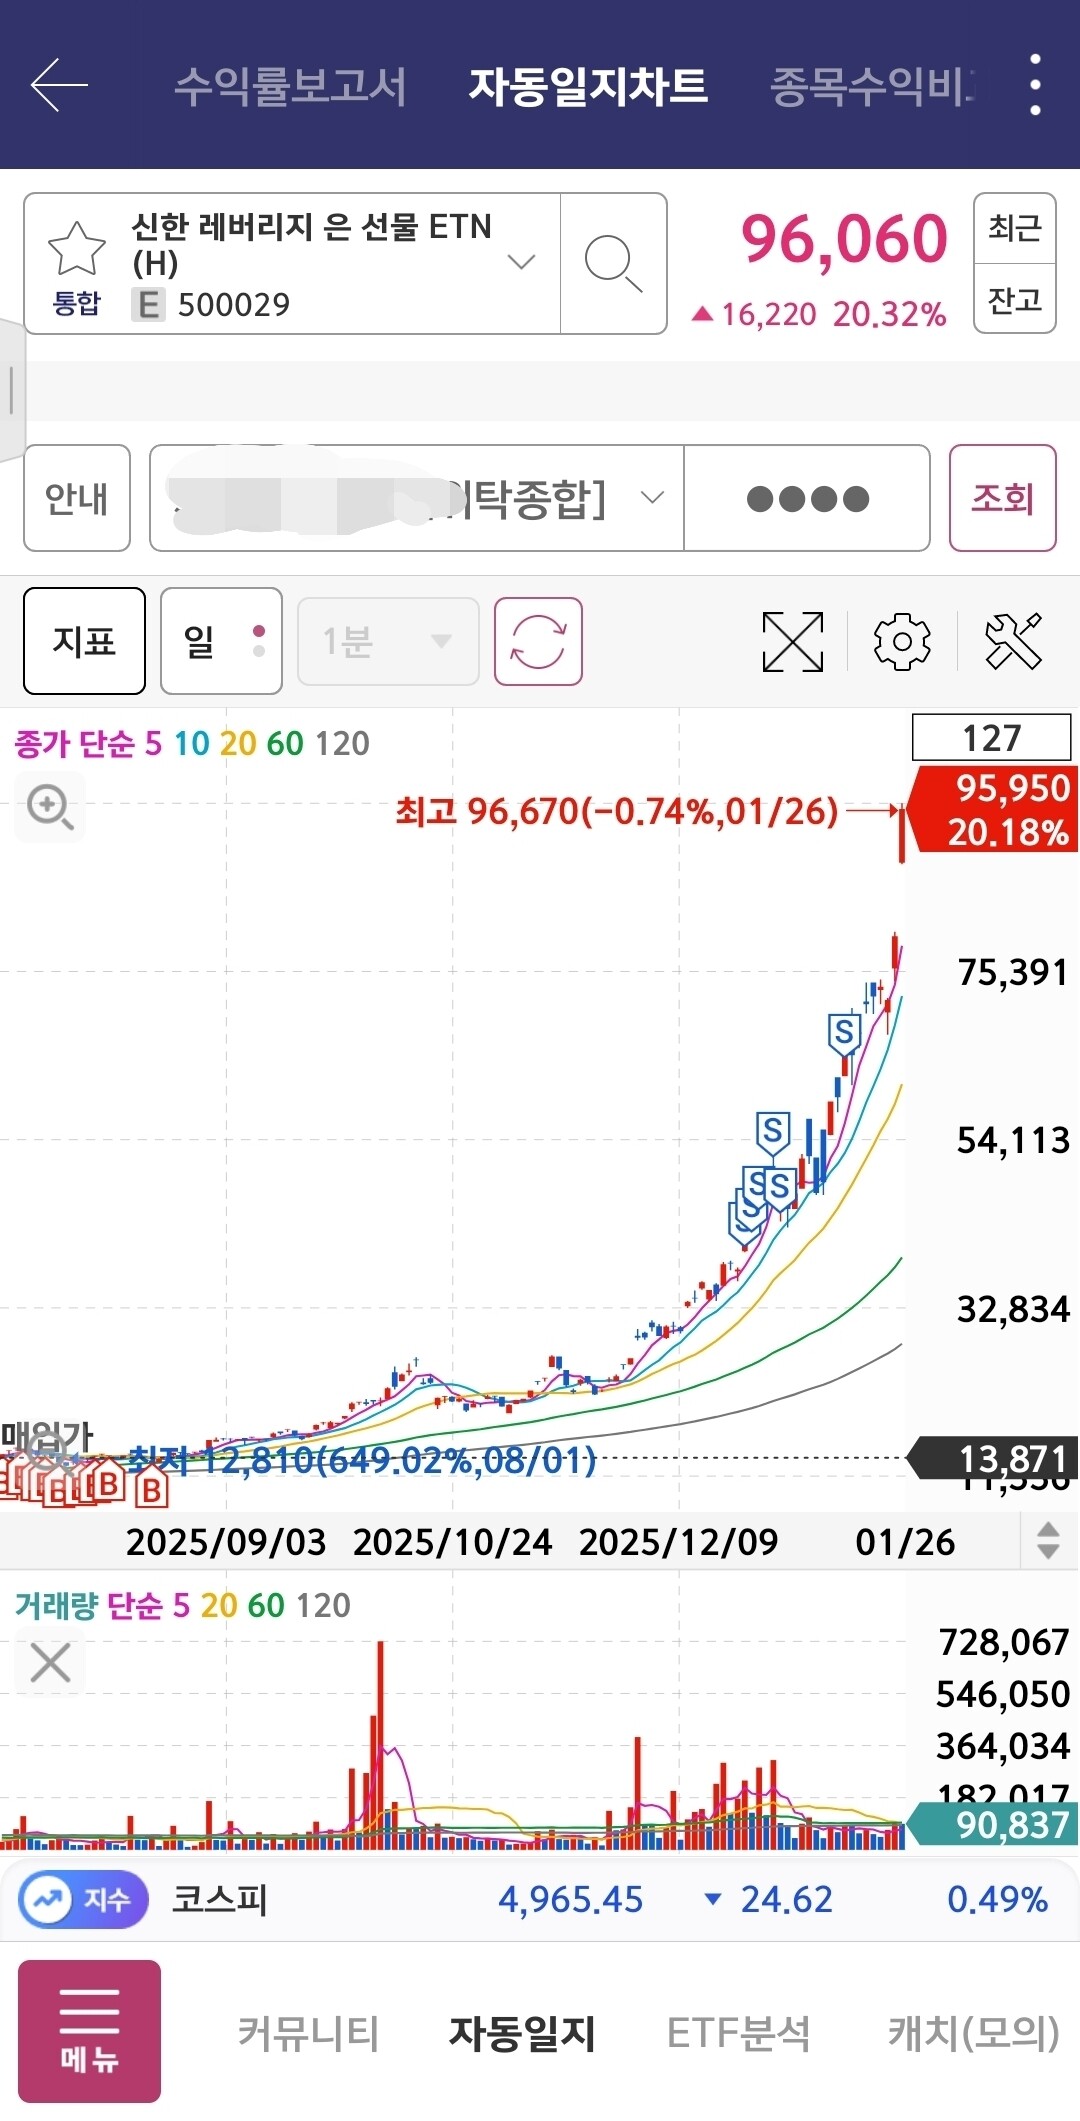Open chart settings gear icon

coord(902,641)
